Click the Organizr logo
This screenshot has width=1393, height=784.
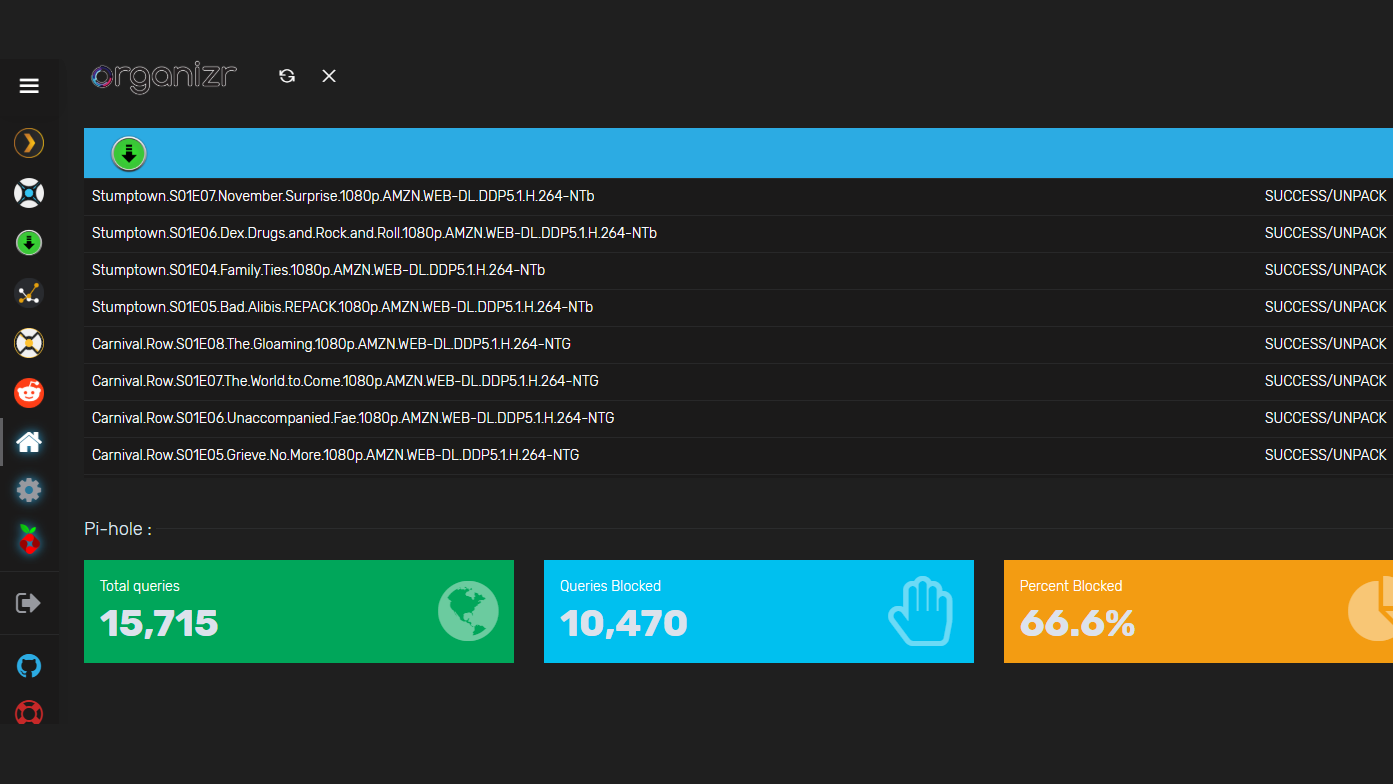point(164,77)
